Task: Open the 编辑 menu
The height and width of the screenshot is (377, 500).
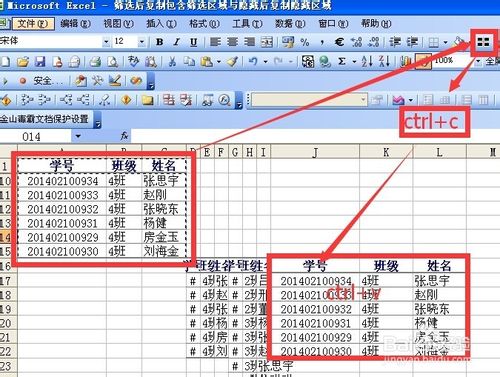Action: [75, 24]
